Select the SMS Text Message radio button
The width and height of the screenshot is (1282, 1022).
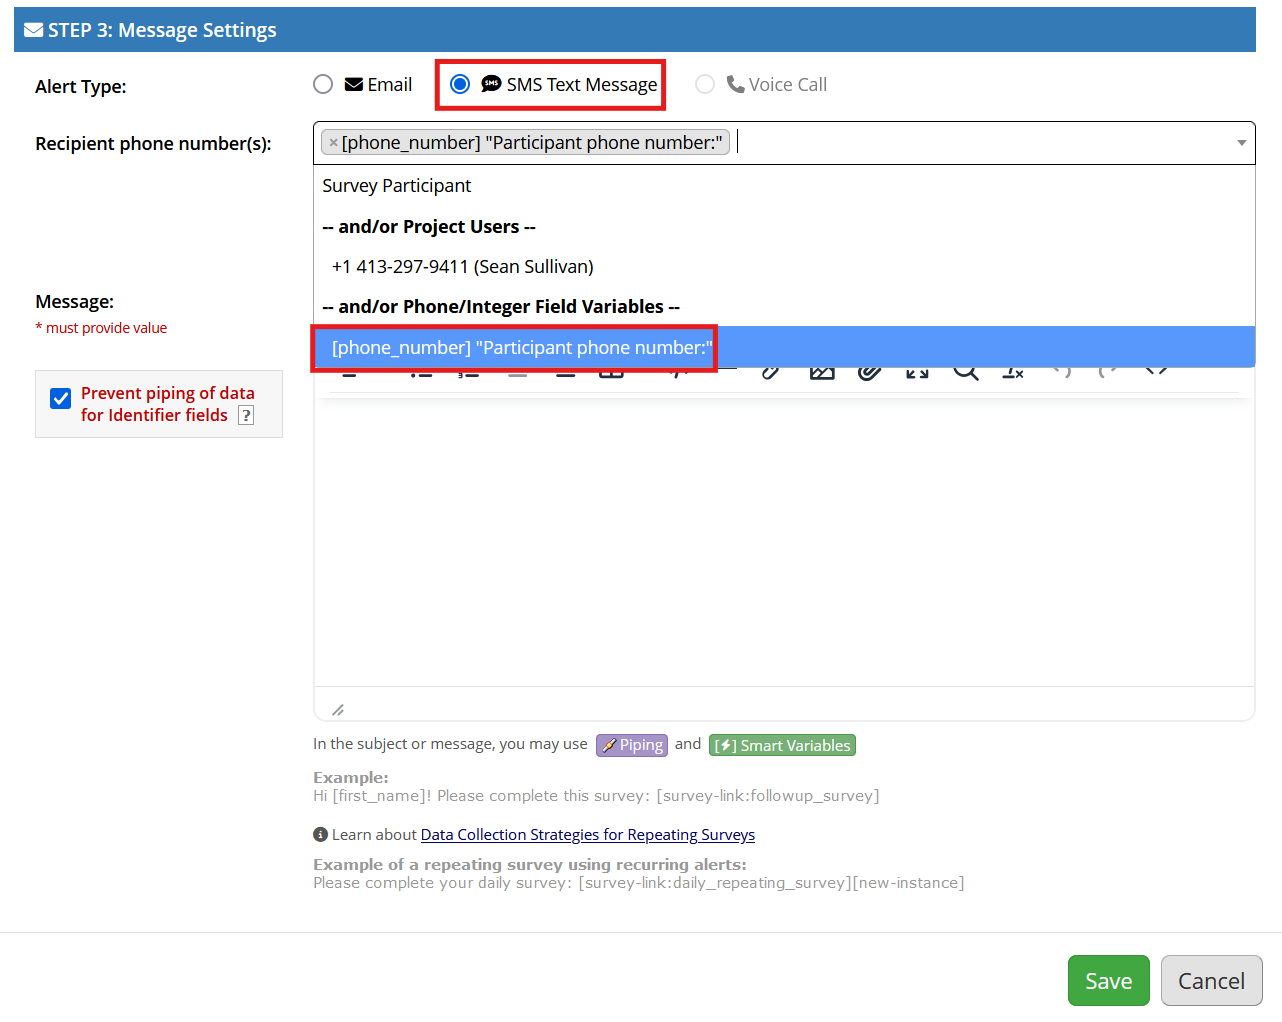[x=460, y=85]
